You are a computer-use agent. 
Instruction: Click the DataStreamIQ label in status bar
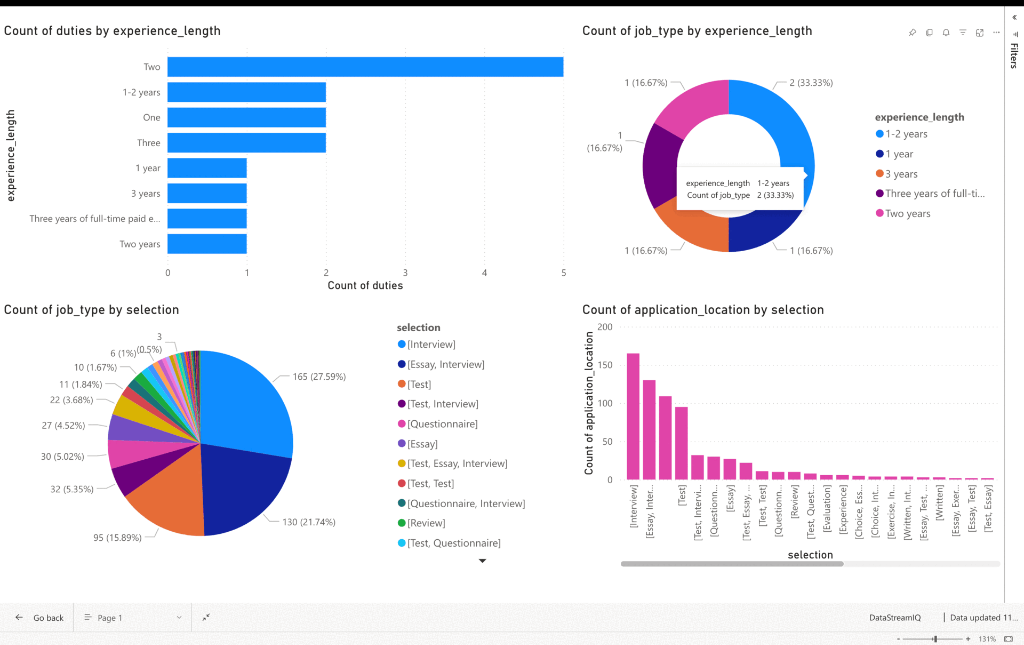click(x=897, y=618)
